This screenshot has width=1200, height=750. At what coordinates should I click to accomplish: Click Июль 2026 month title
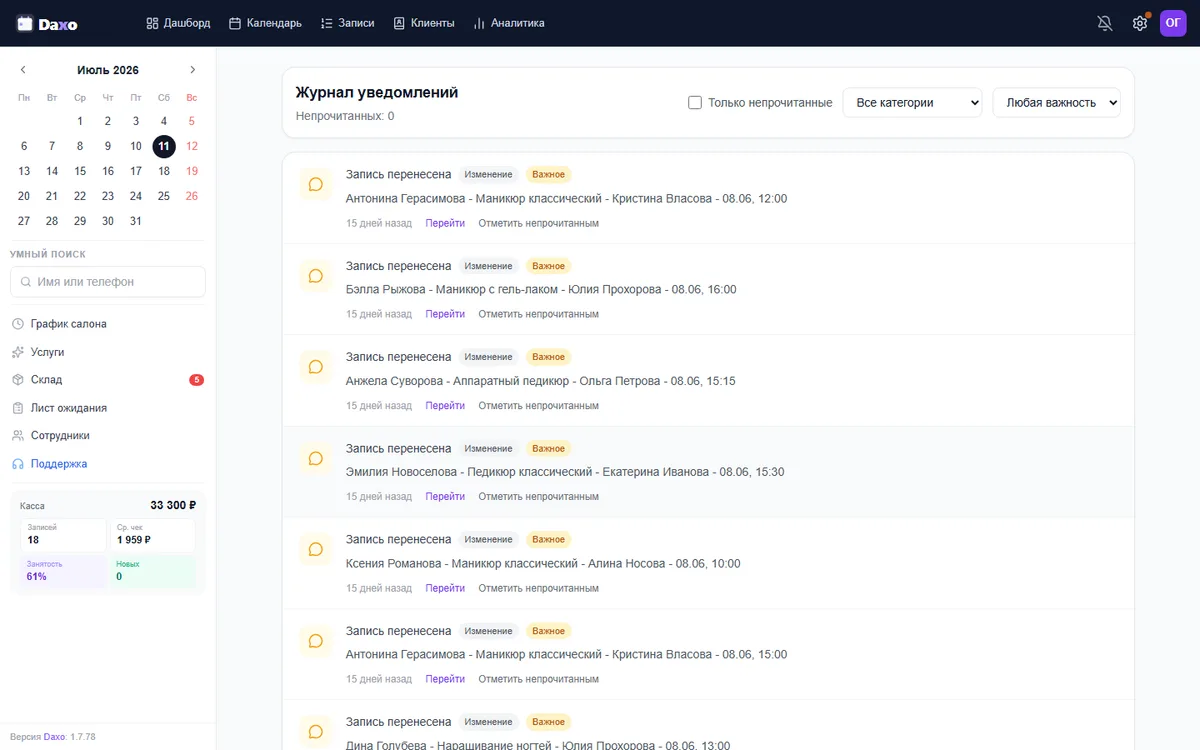tap(108, 70)
